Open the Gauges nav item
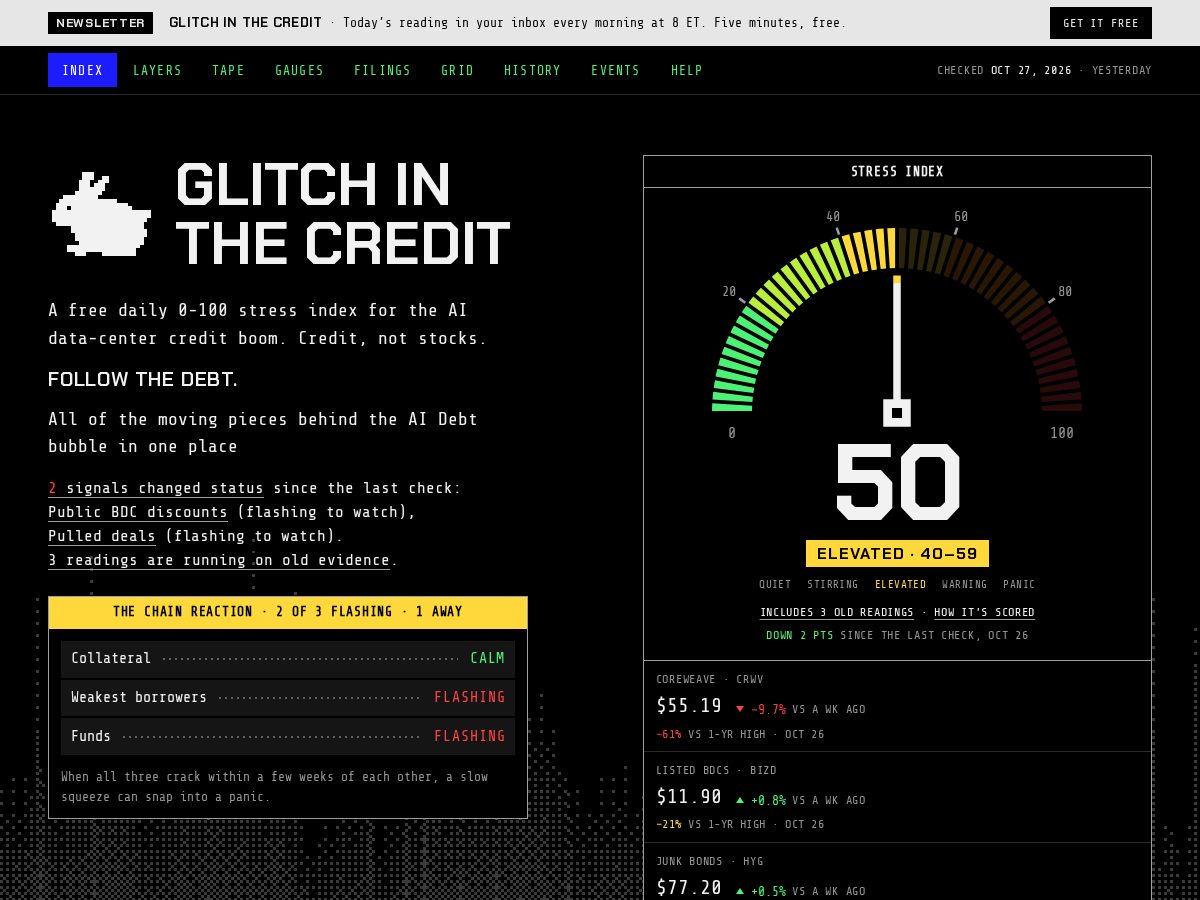The height and width of the screenshot is (900, 1200). 300,70
